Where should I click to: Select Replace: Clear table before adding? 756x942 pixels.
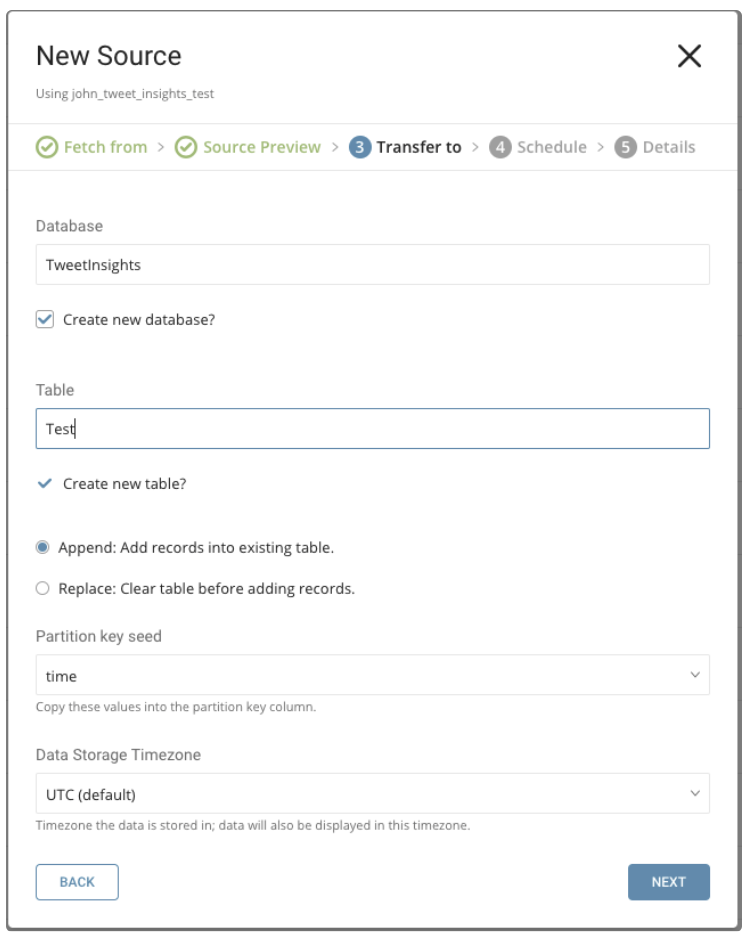pos(43,589)
